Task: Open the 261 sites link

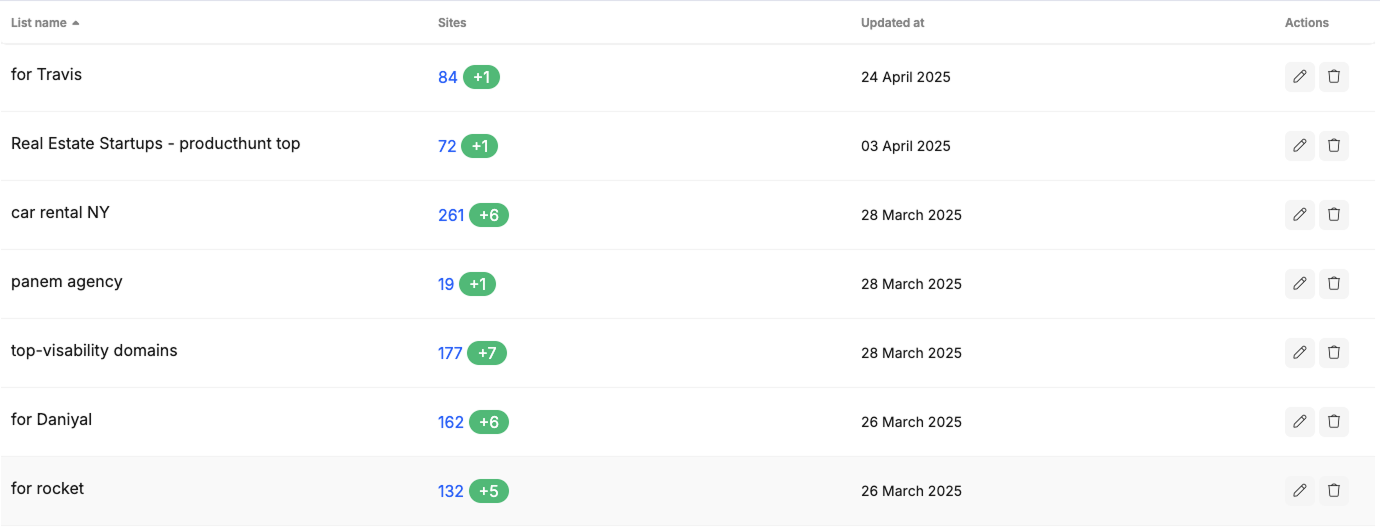Action: click(451, 215)
